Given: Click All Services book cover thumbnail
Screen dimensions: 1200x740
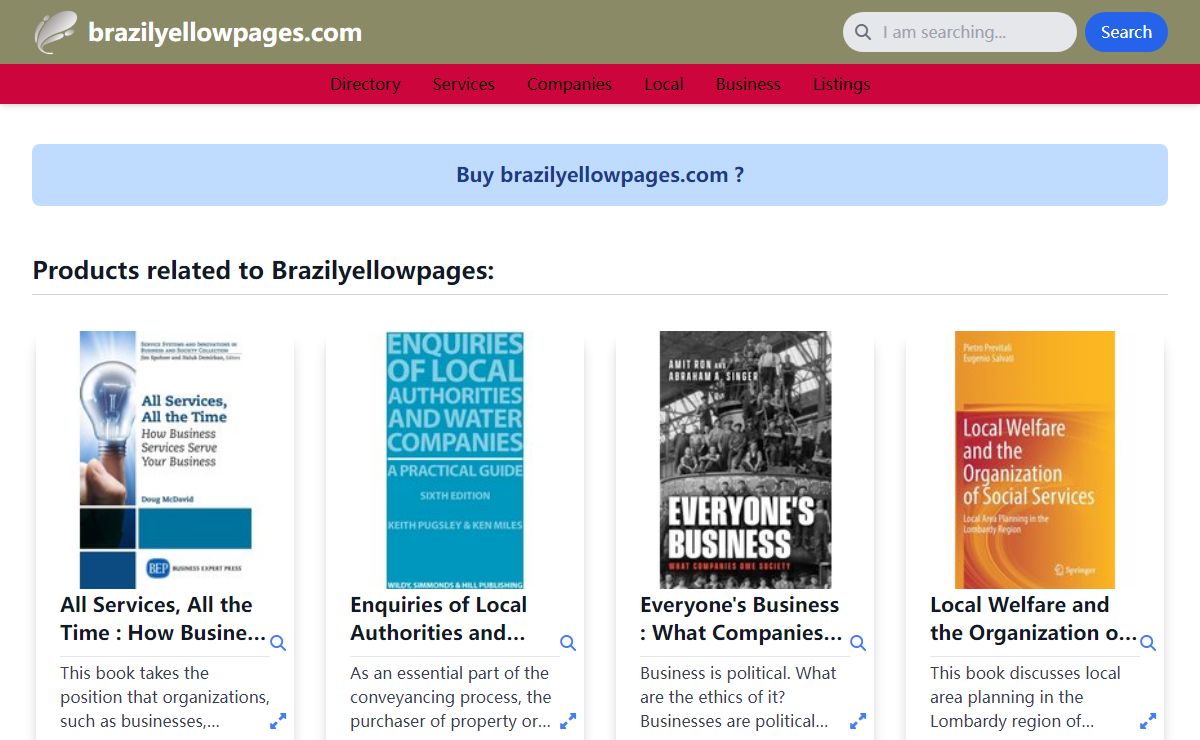Looking at the screenshot, I should (x=165, y=460).
